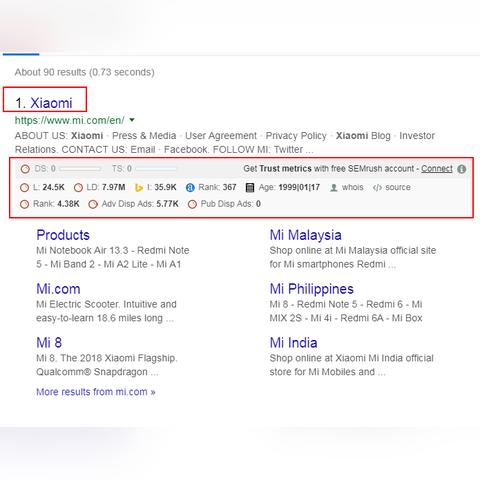Image resolution: width=480 pixels, height=480 pixels.
Task: Open the Mi Malaysia sitelink
Action: (306, 235)
